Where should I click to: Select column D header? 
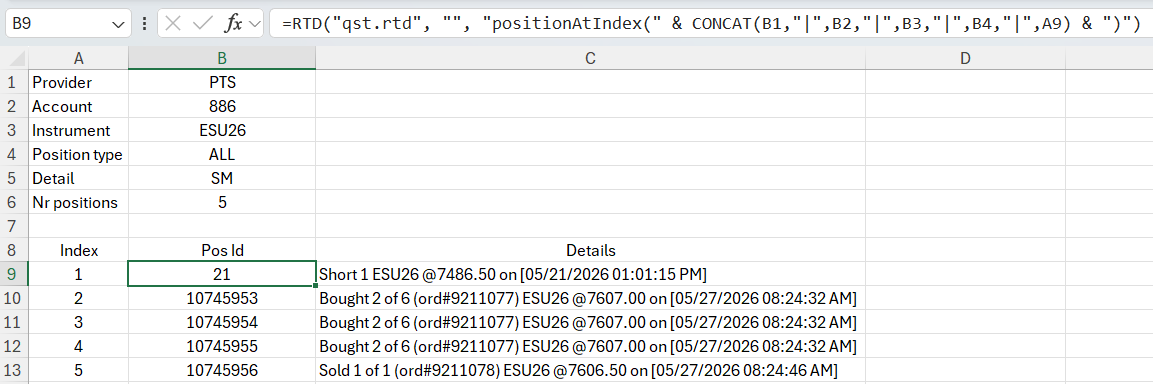coord(965,58)
